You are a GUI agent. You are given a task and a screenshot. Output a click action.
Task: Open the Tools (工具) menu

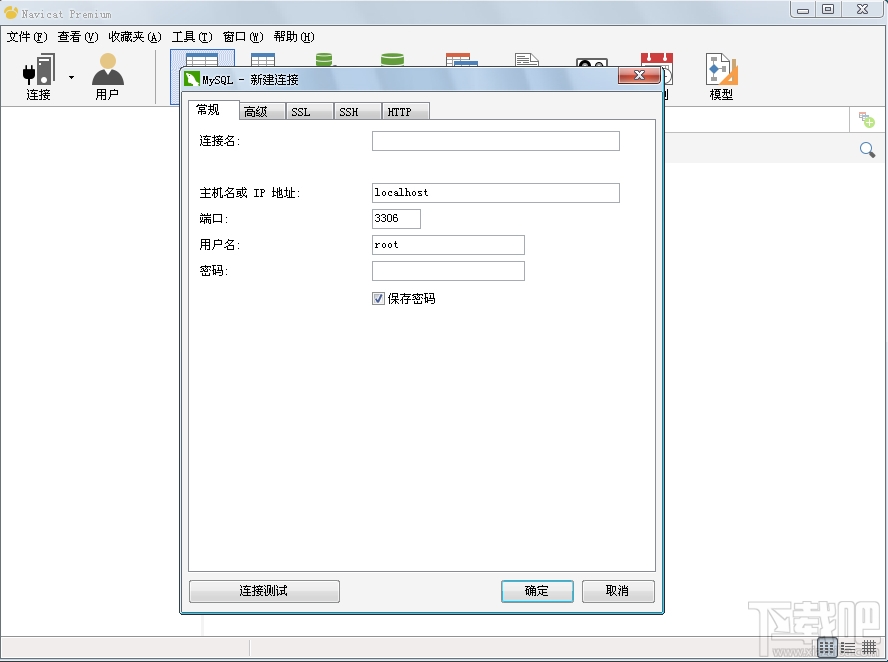tap(192, 37)
